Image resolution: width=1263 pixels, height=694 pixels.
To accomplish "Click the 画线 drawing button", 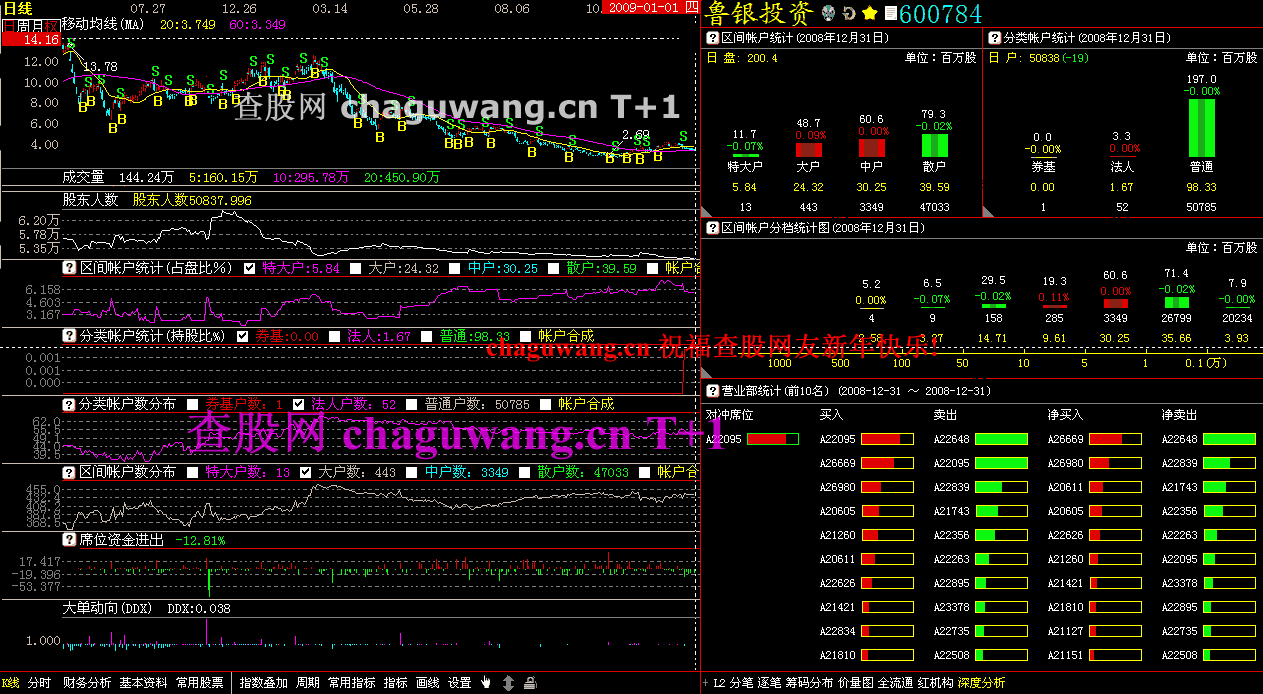I will pos(427,683).
